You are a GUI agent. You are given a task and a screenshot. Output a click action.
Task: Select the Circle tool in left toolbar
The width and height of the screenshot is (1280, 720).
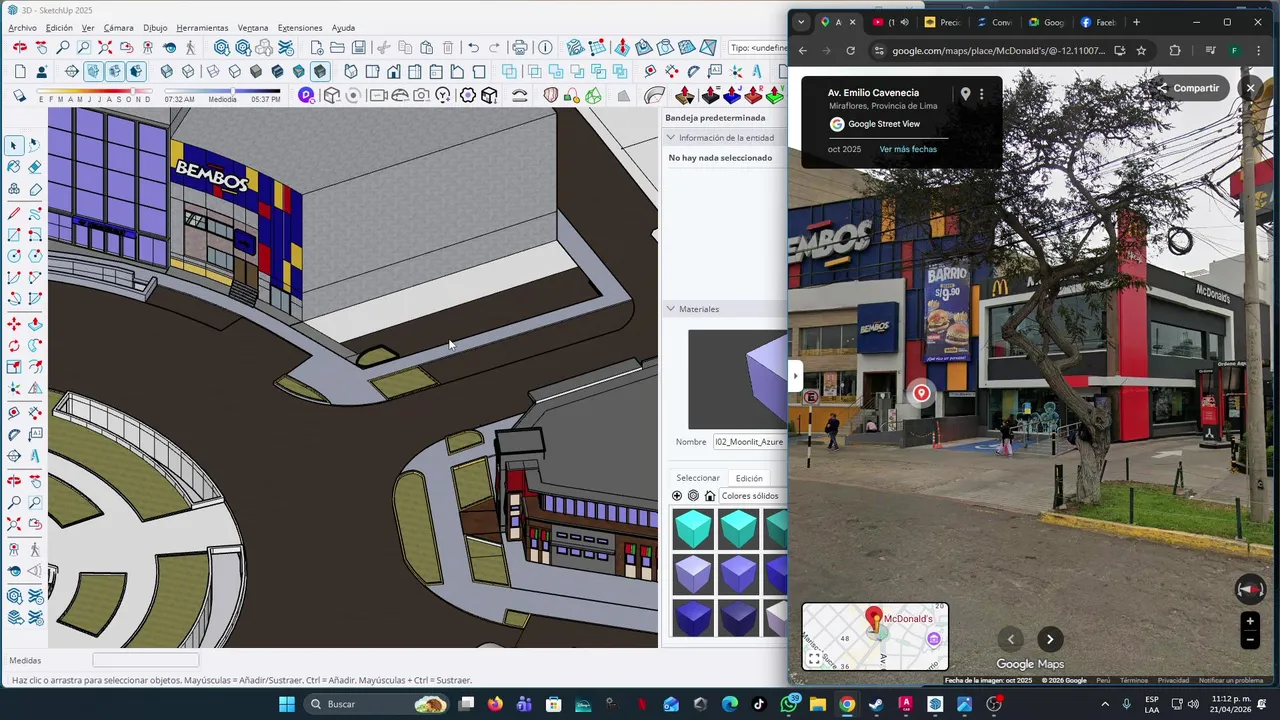tap(14, 256)
